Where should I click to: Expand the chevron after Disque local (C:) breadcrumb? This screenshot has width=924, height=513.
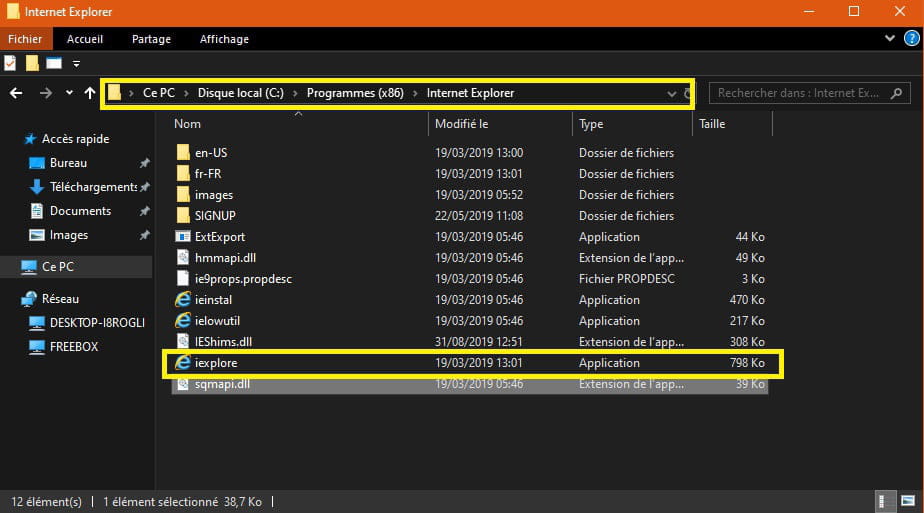tap(295, 93)
